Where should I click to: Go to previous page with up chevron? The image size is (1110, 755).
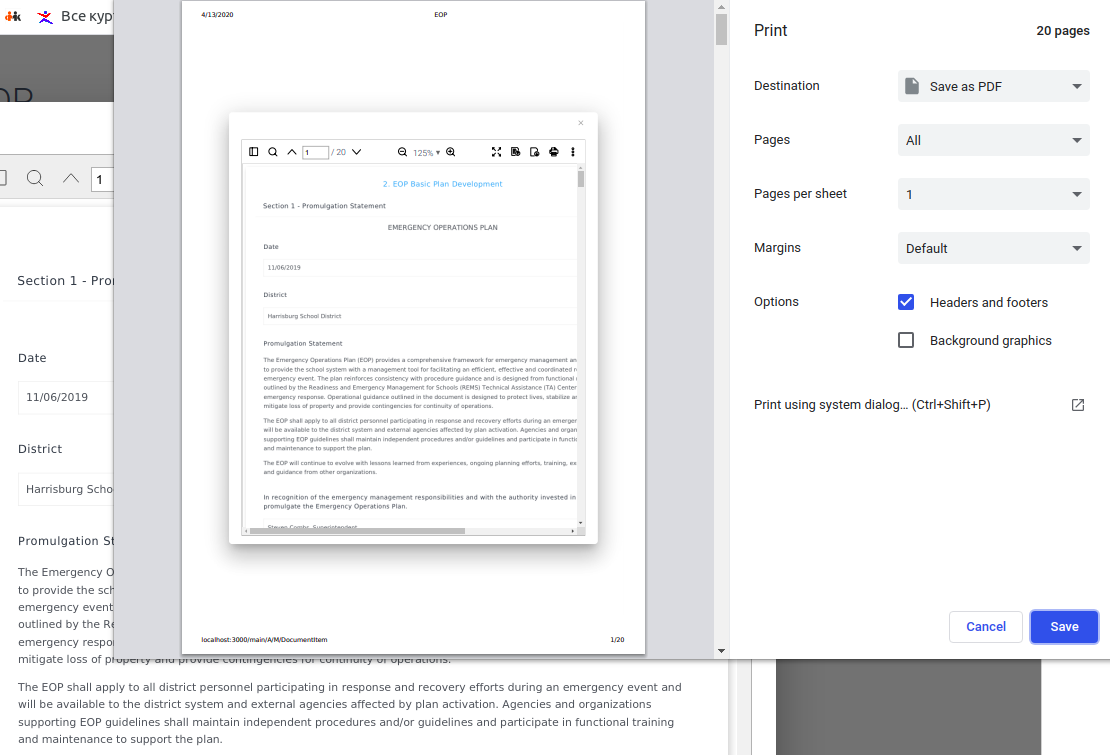coord(292,151)
